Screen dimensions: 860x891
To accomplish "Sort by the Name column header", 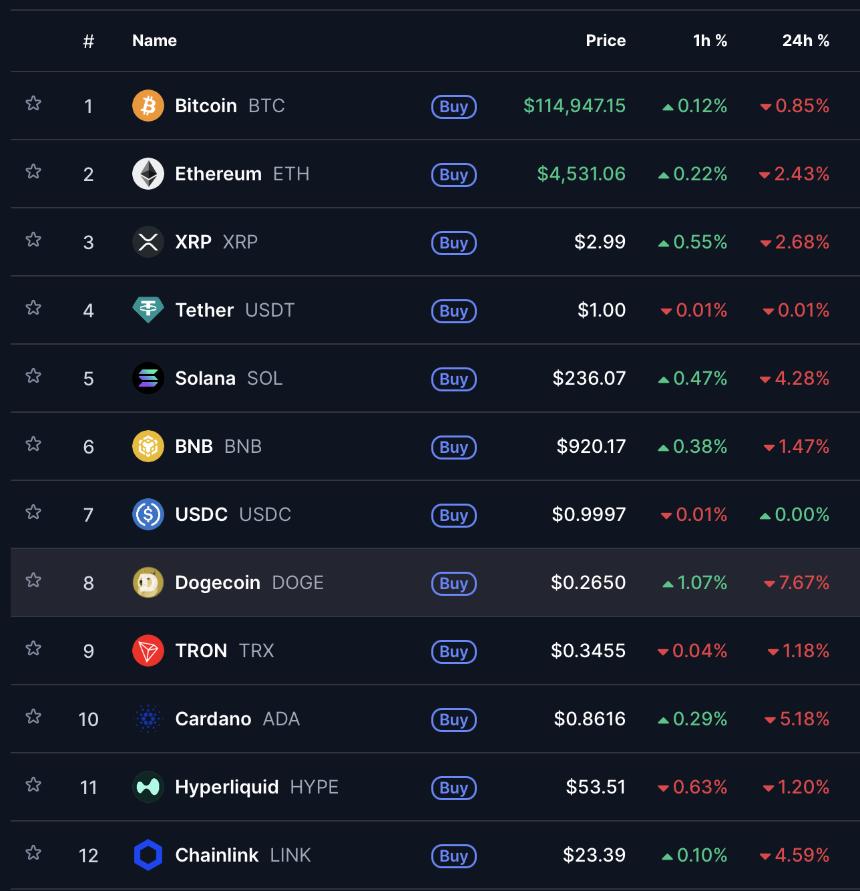I will tap(155, 40).
